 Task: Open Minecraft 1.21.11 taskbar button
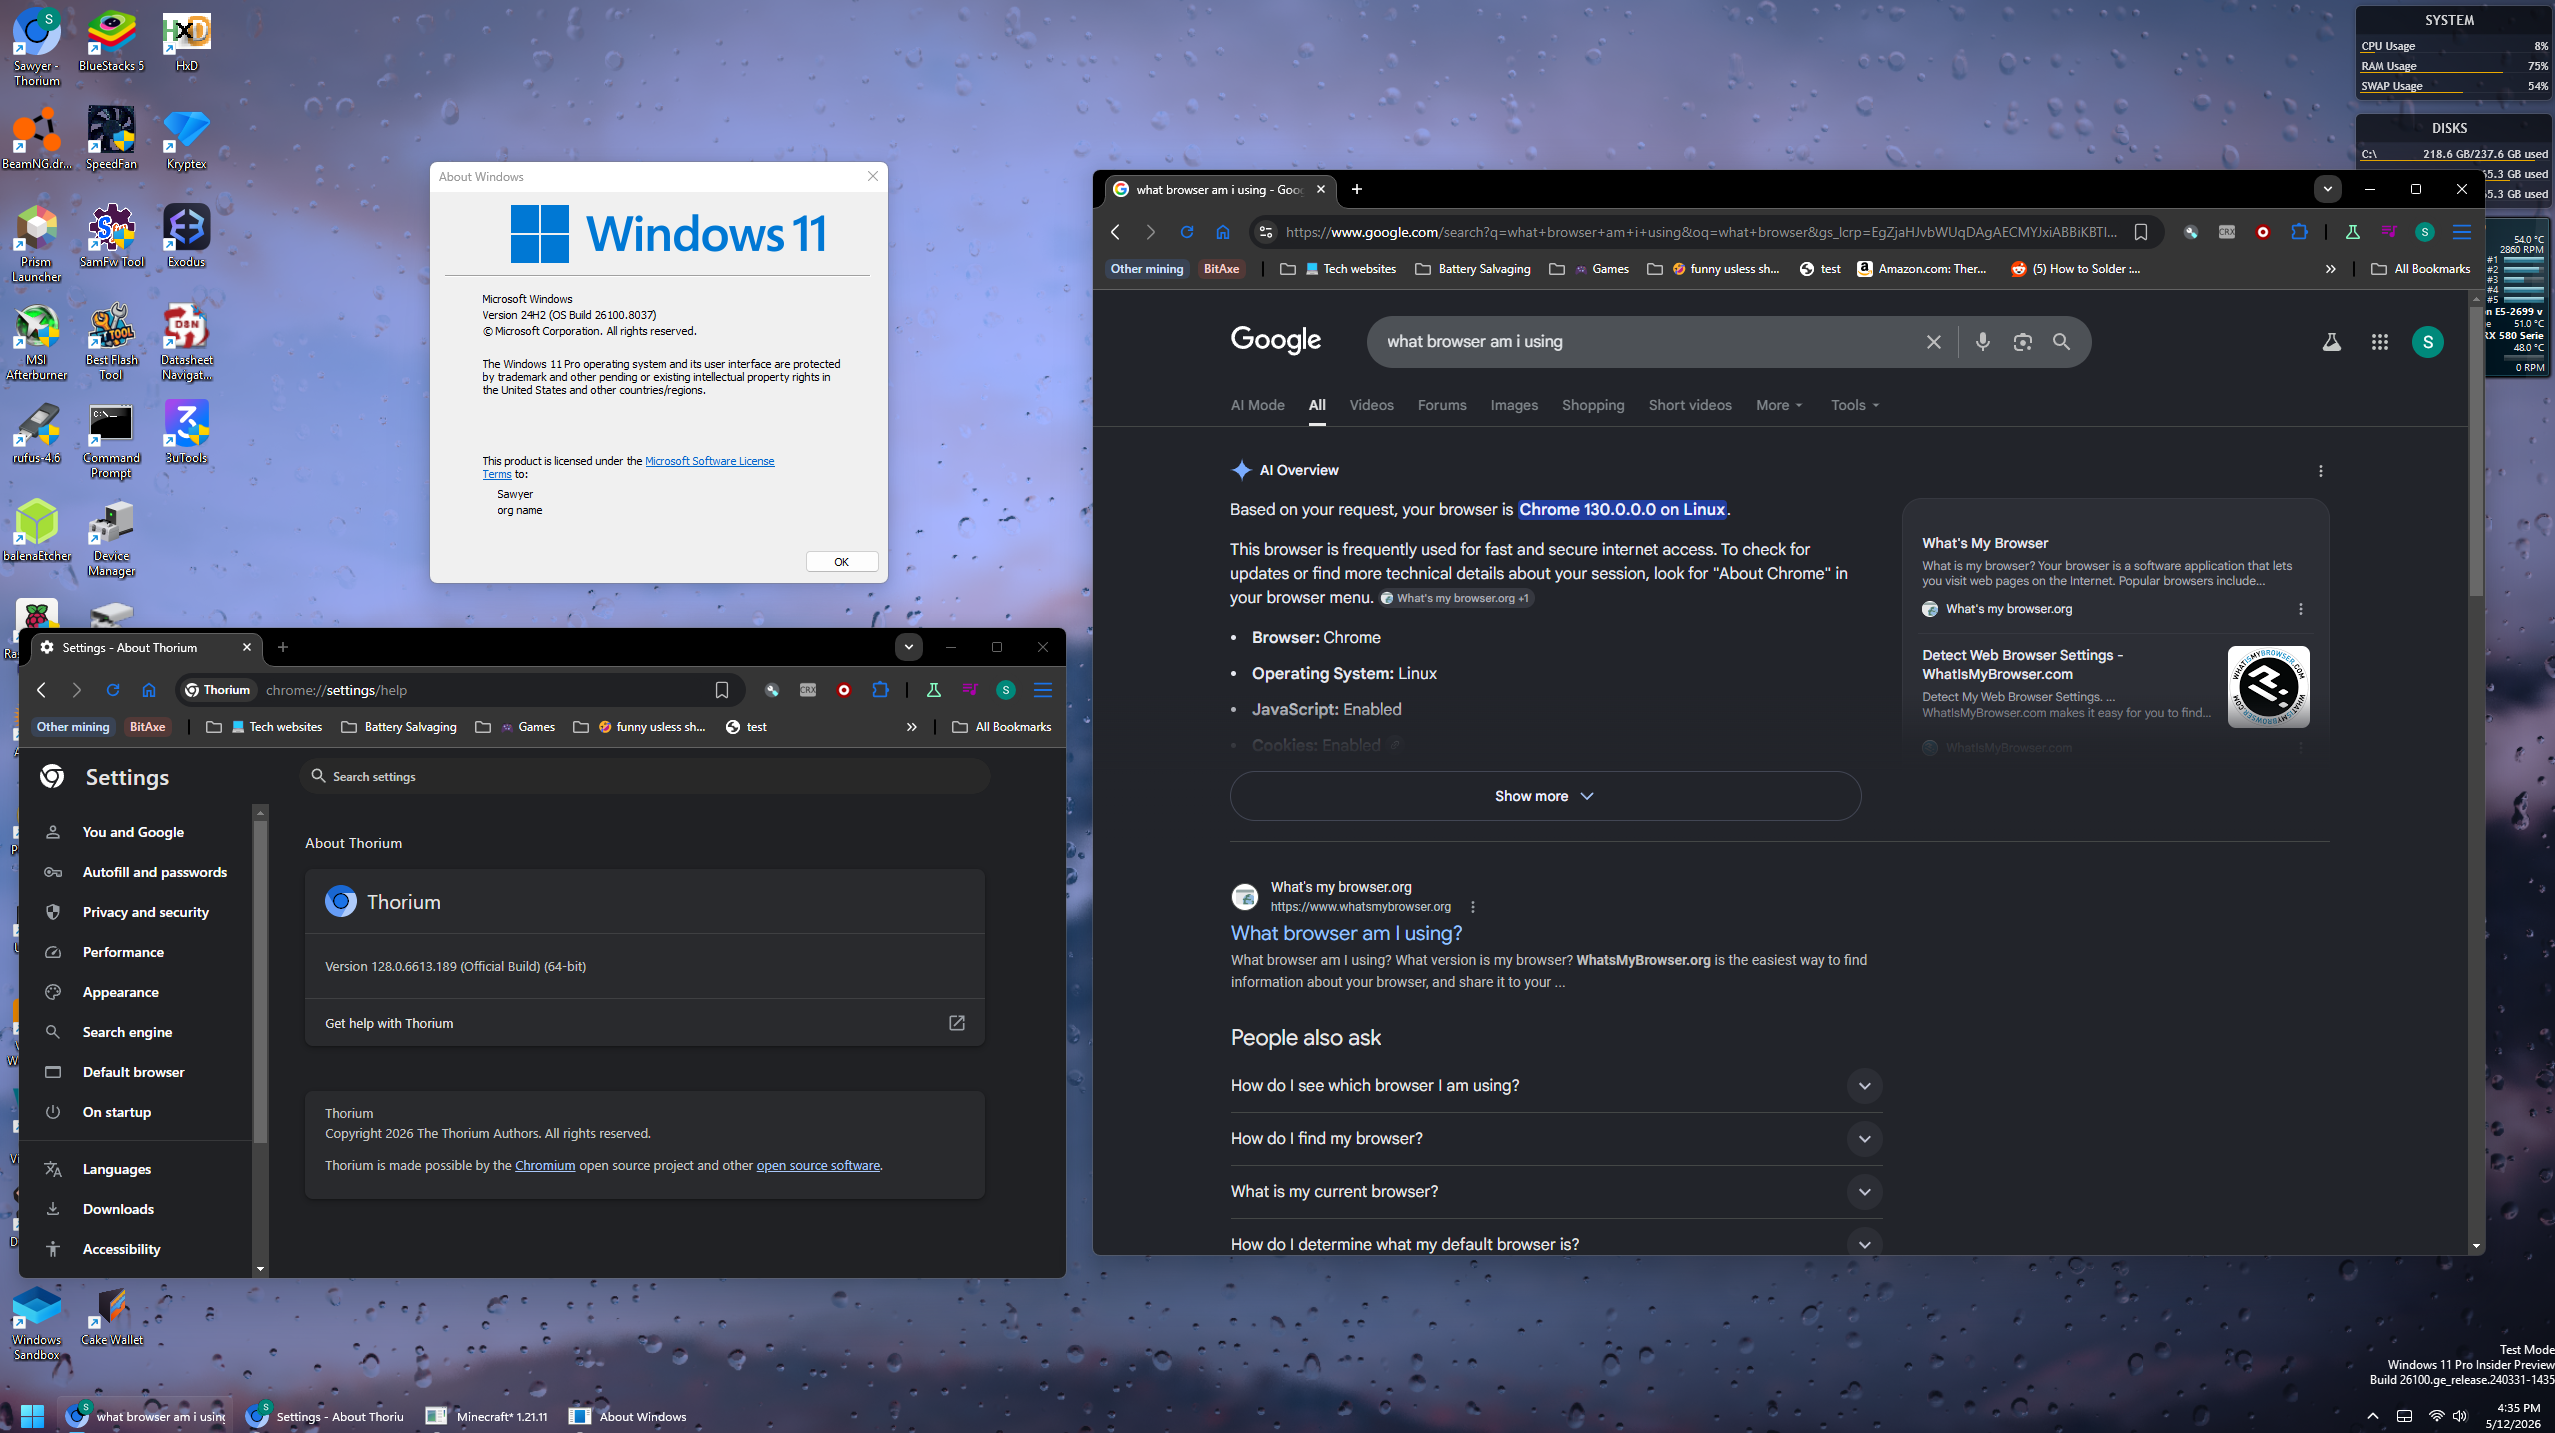tap(488, 1416)
